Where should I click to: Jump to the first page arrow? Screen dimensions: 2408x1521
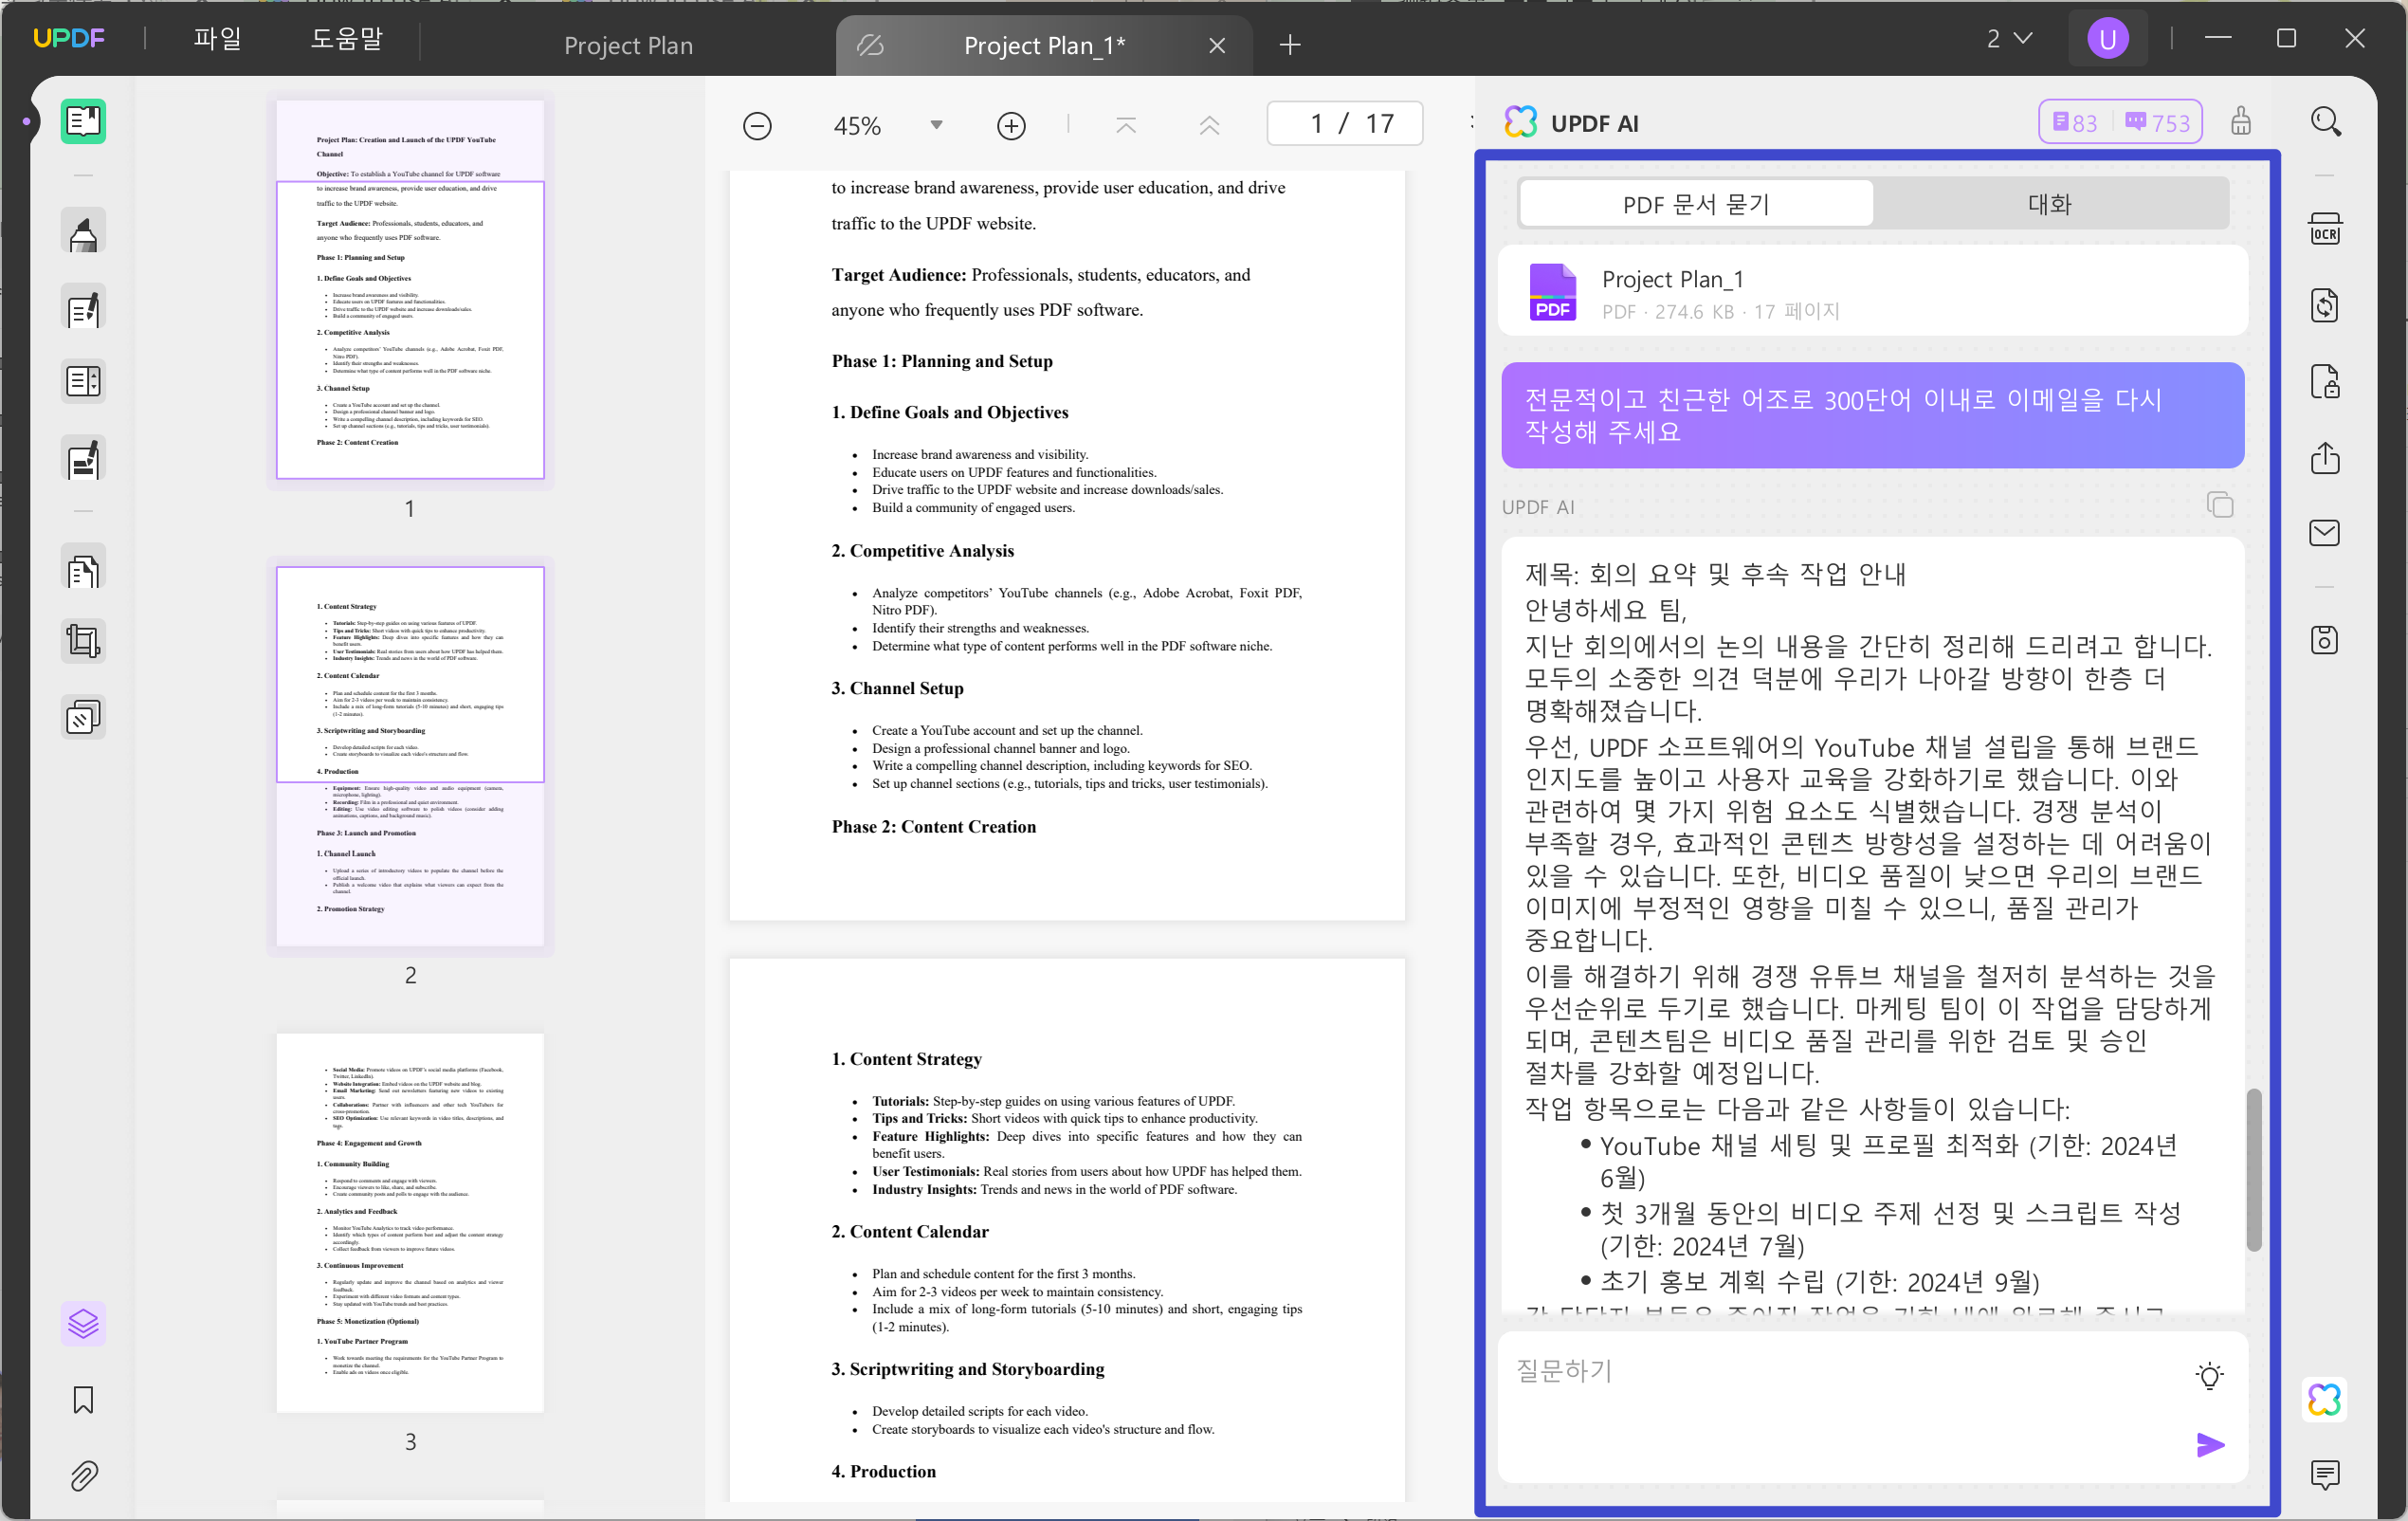(1126, 125)
